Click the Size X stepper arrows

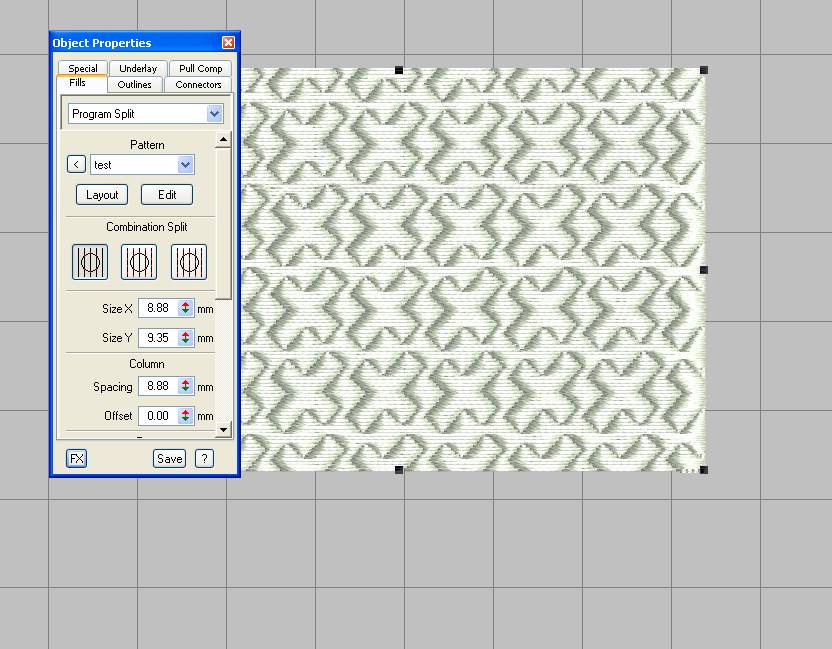click(186, 309)
